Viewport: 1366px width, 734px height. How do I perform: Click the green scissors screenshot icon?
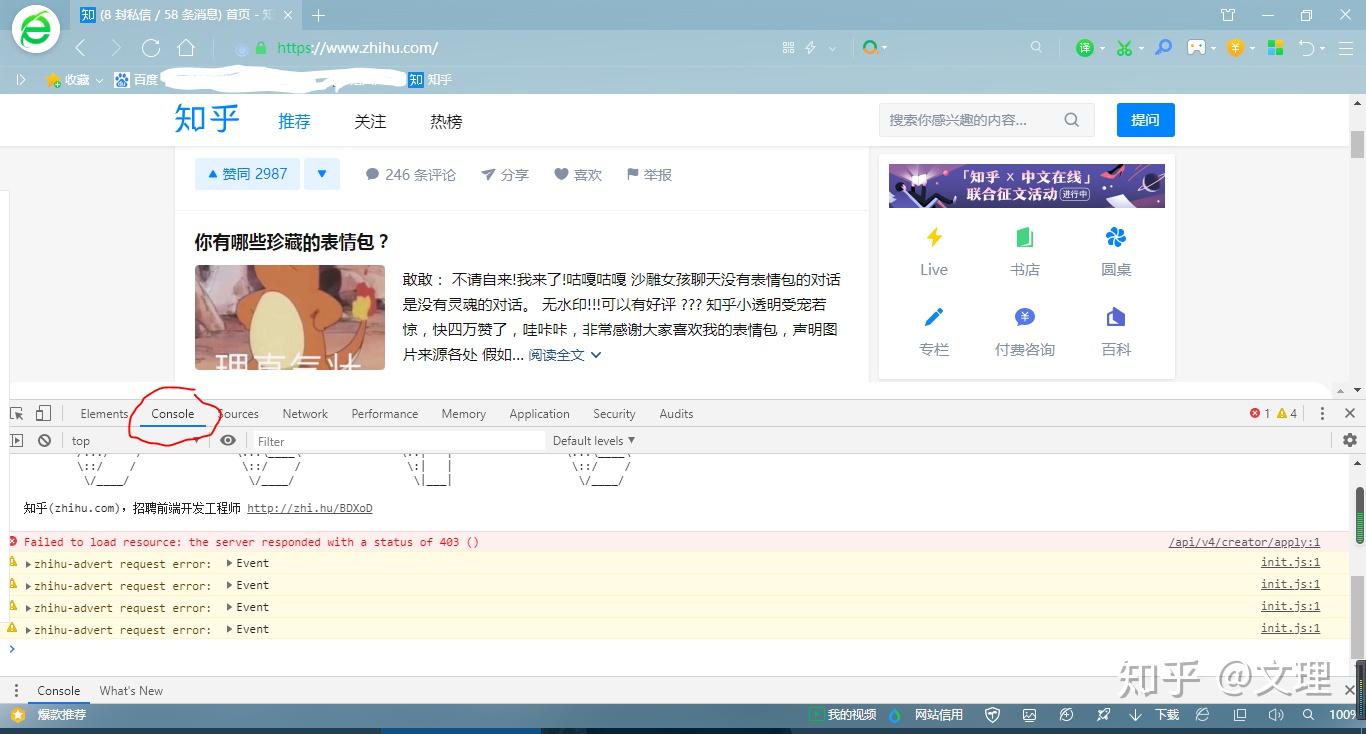[x=1125, y=48]
